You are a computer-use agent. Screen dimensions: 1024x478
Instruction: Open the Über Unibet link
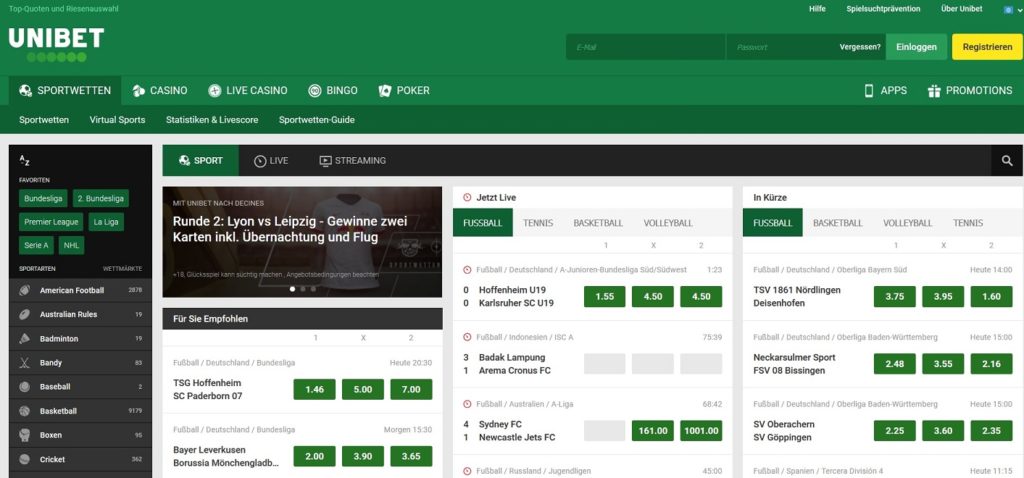coord(961,9)
